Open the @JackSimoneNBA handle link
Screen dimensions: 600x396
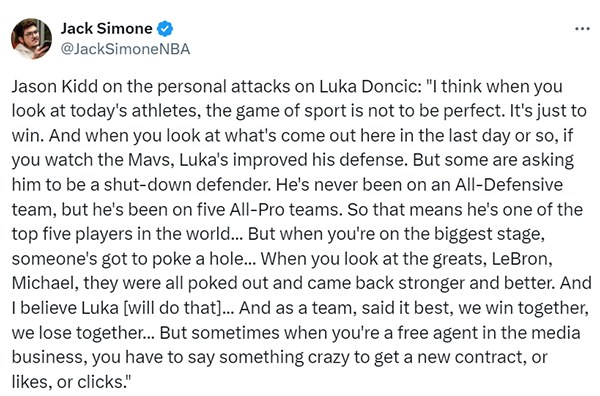pos(125,49)
